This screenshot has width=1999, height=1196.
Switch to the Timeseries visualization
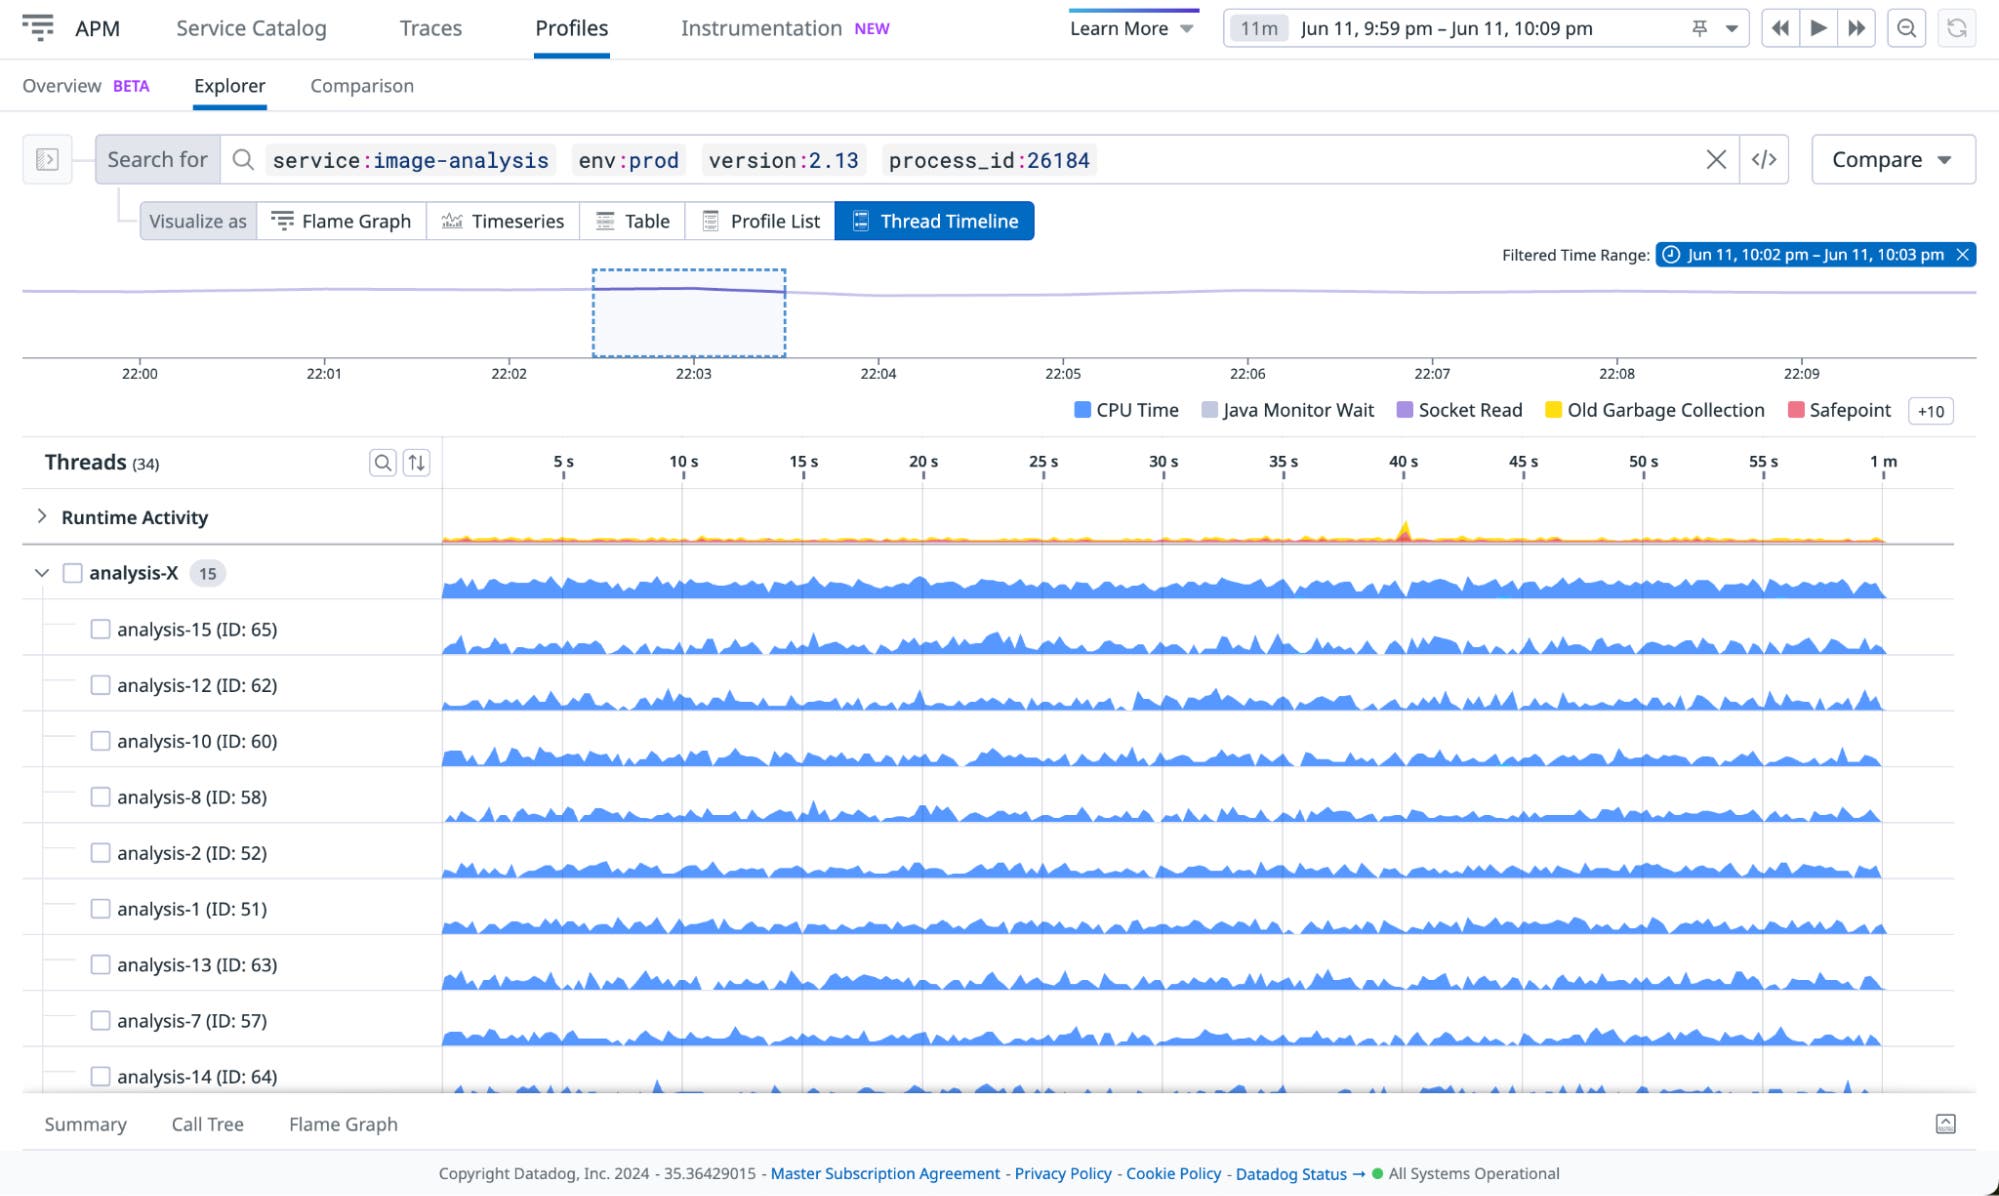click(x=453, y=221)
